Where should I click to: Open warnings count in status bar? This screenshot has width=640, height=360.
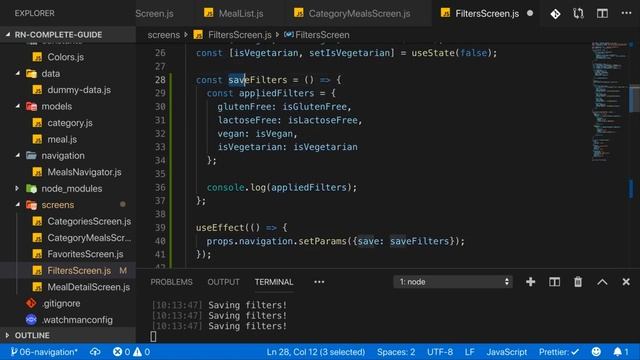coord(142,352)
